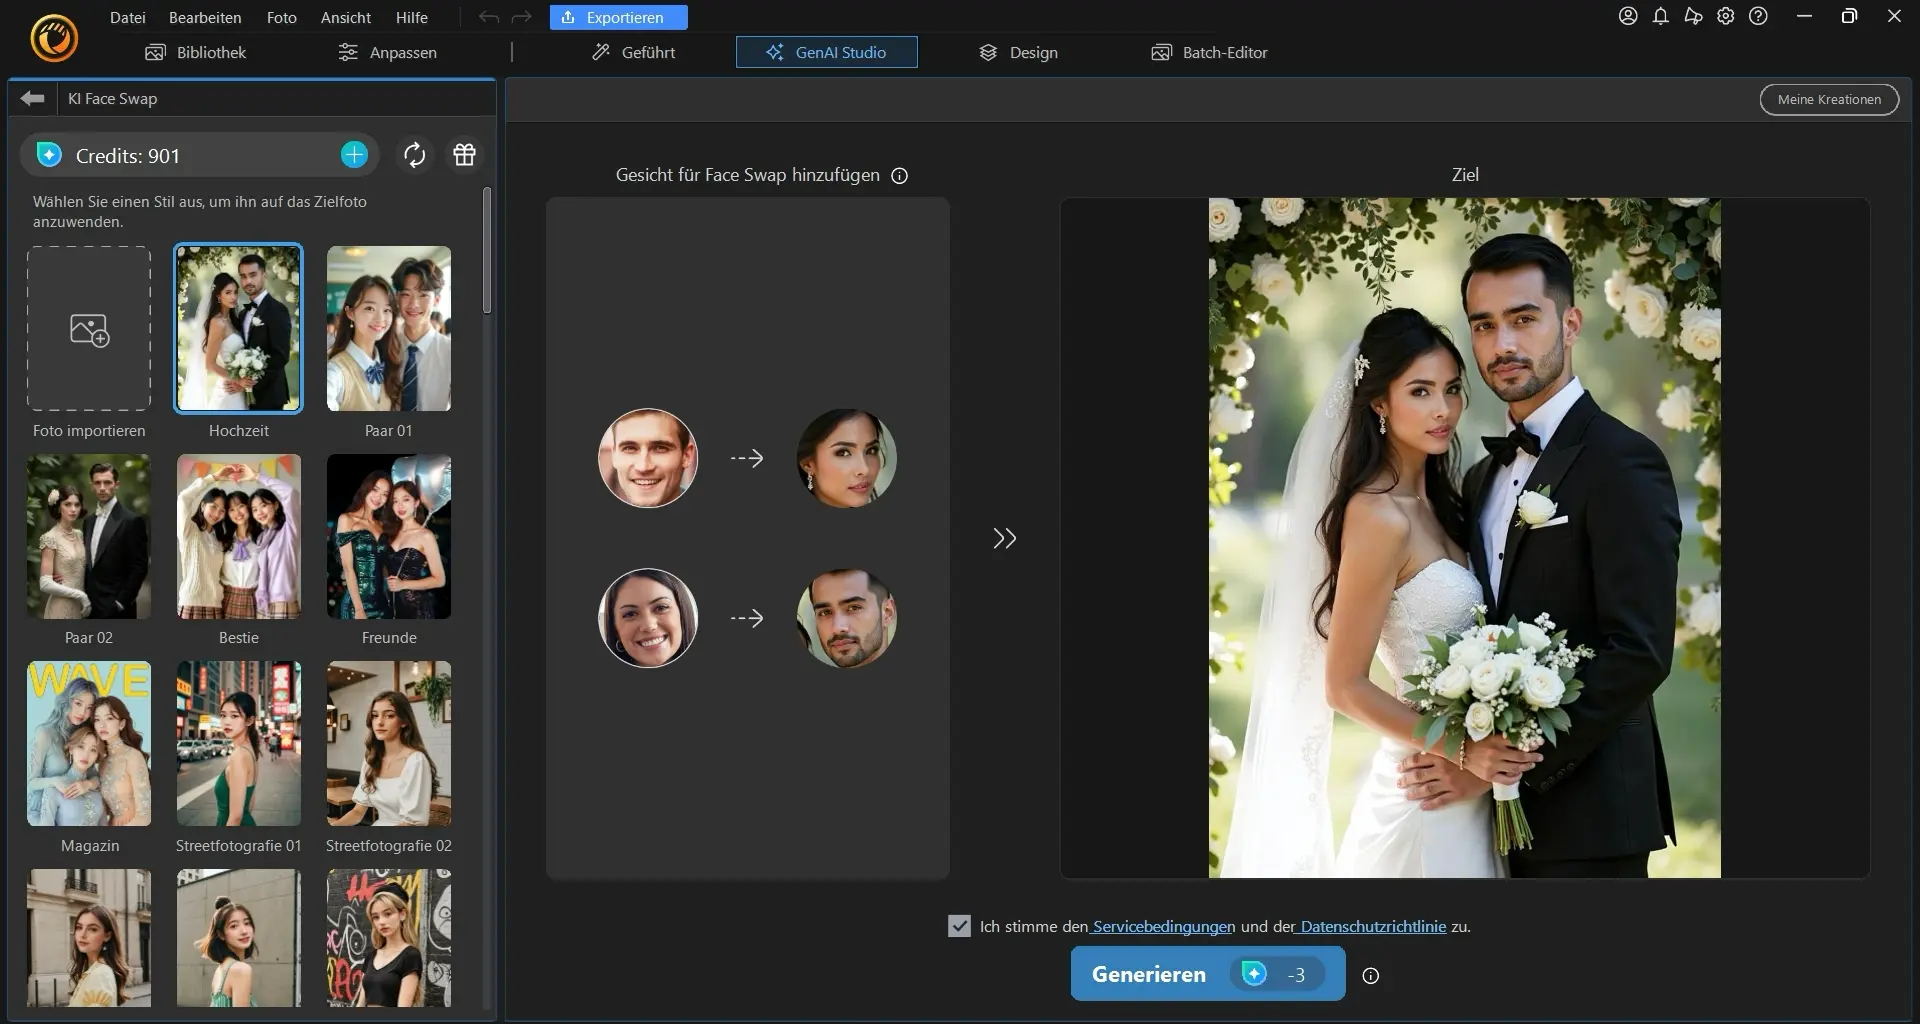The width and height of the screenshot is (1920, 1024).
Task: Select the Paar 02 style thumbnail
Action: (x=89, y=536)
